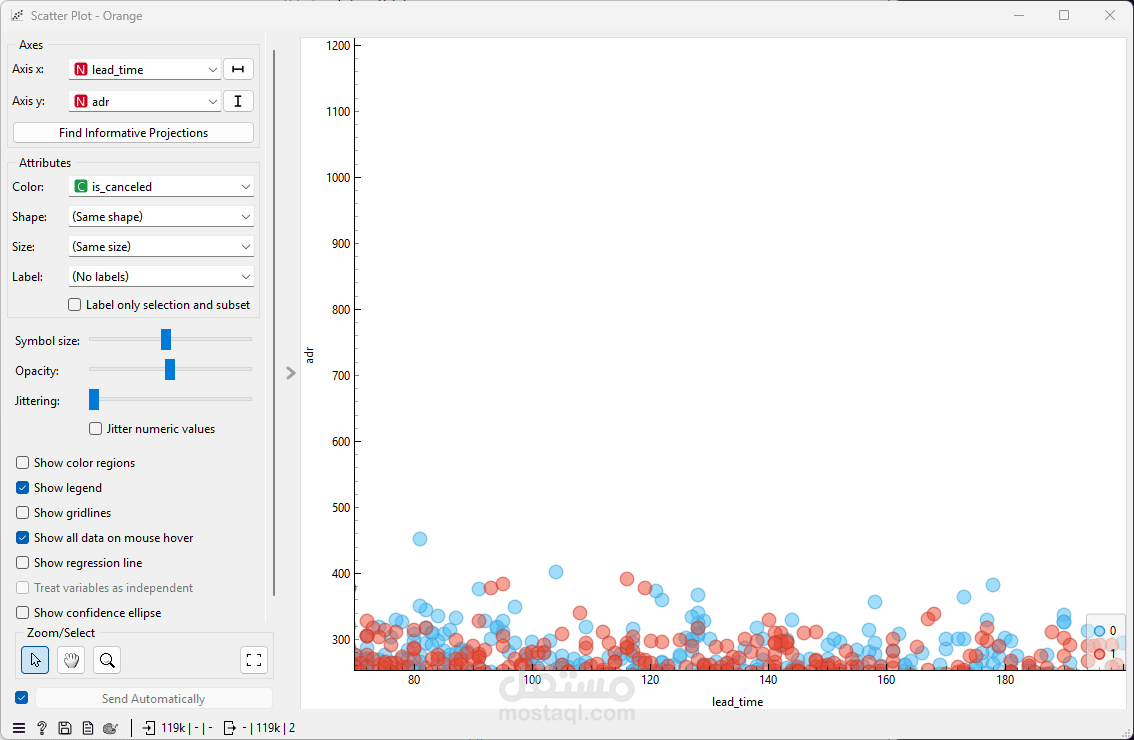The image size is (1134, 740).
Task: Click the Treat variables as independent checkbox
Action: (22, 587)
